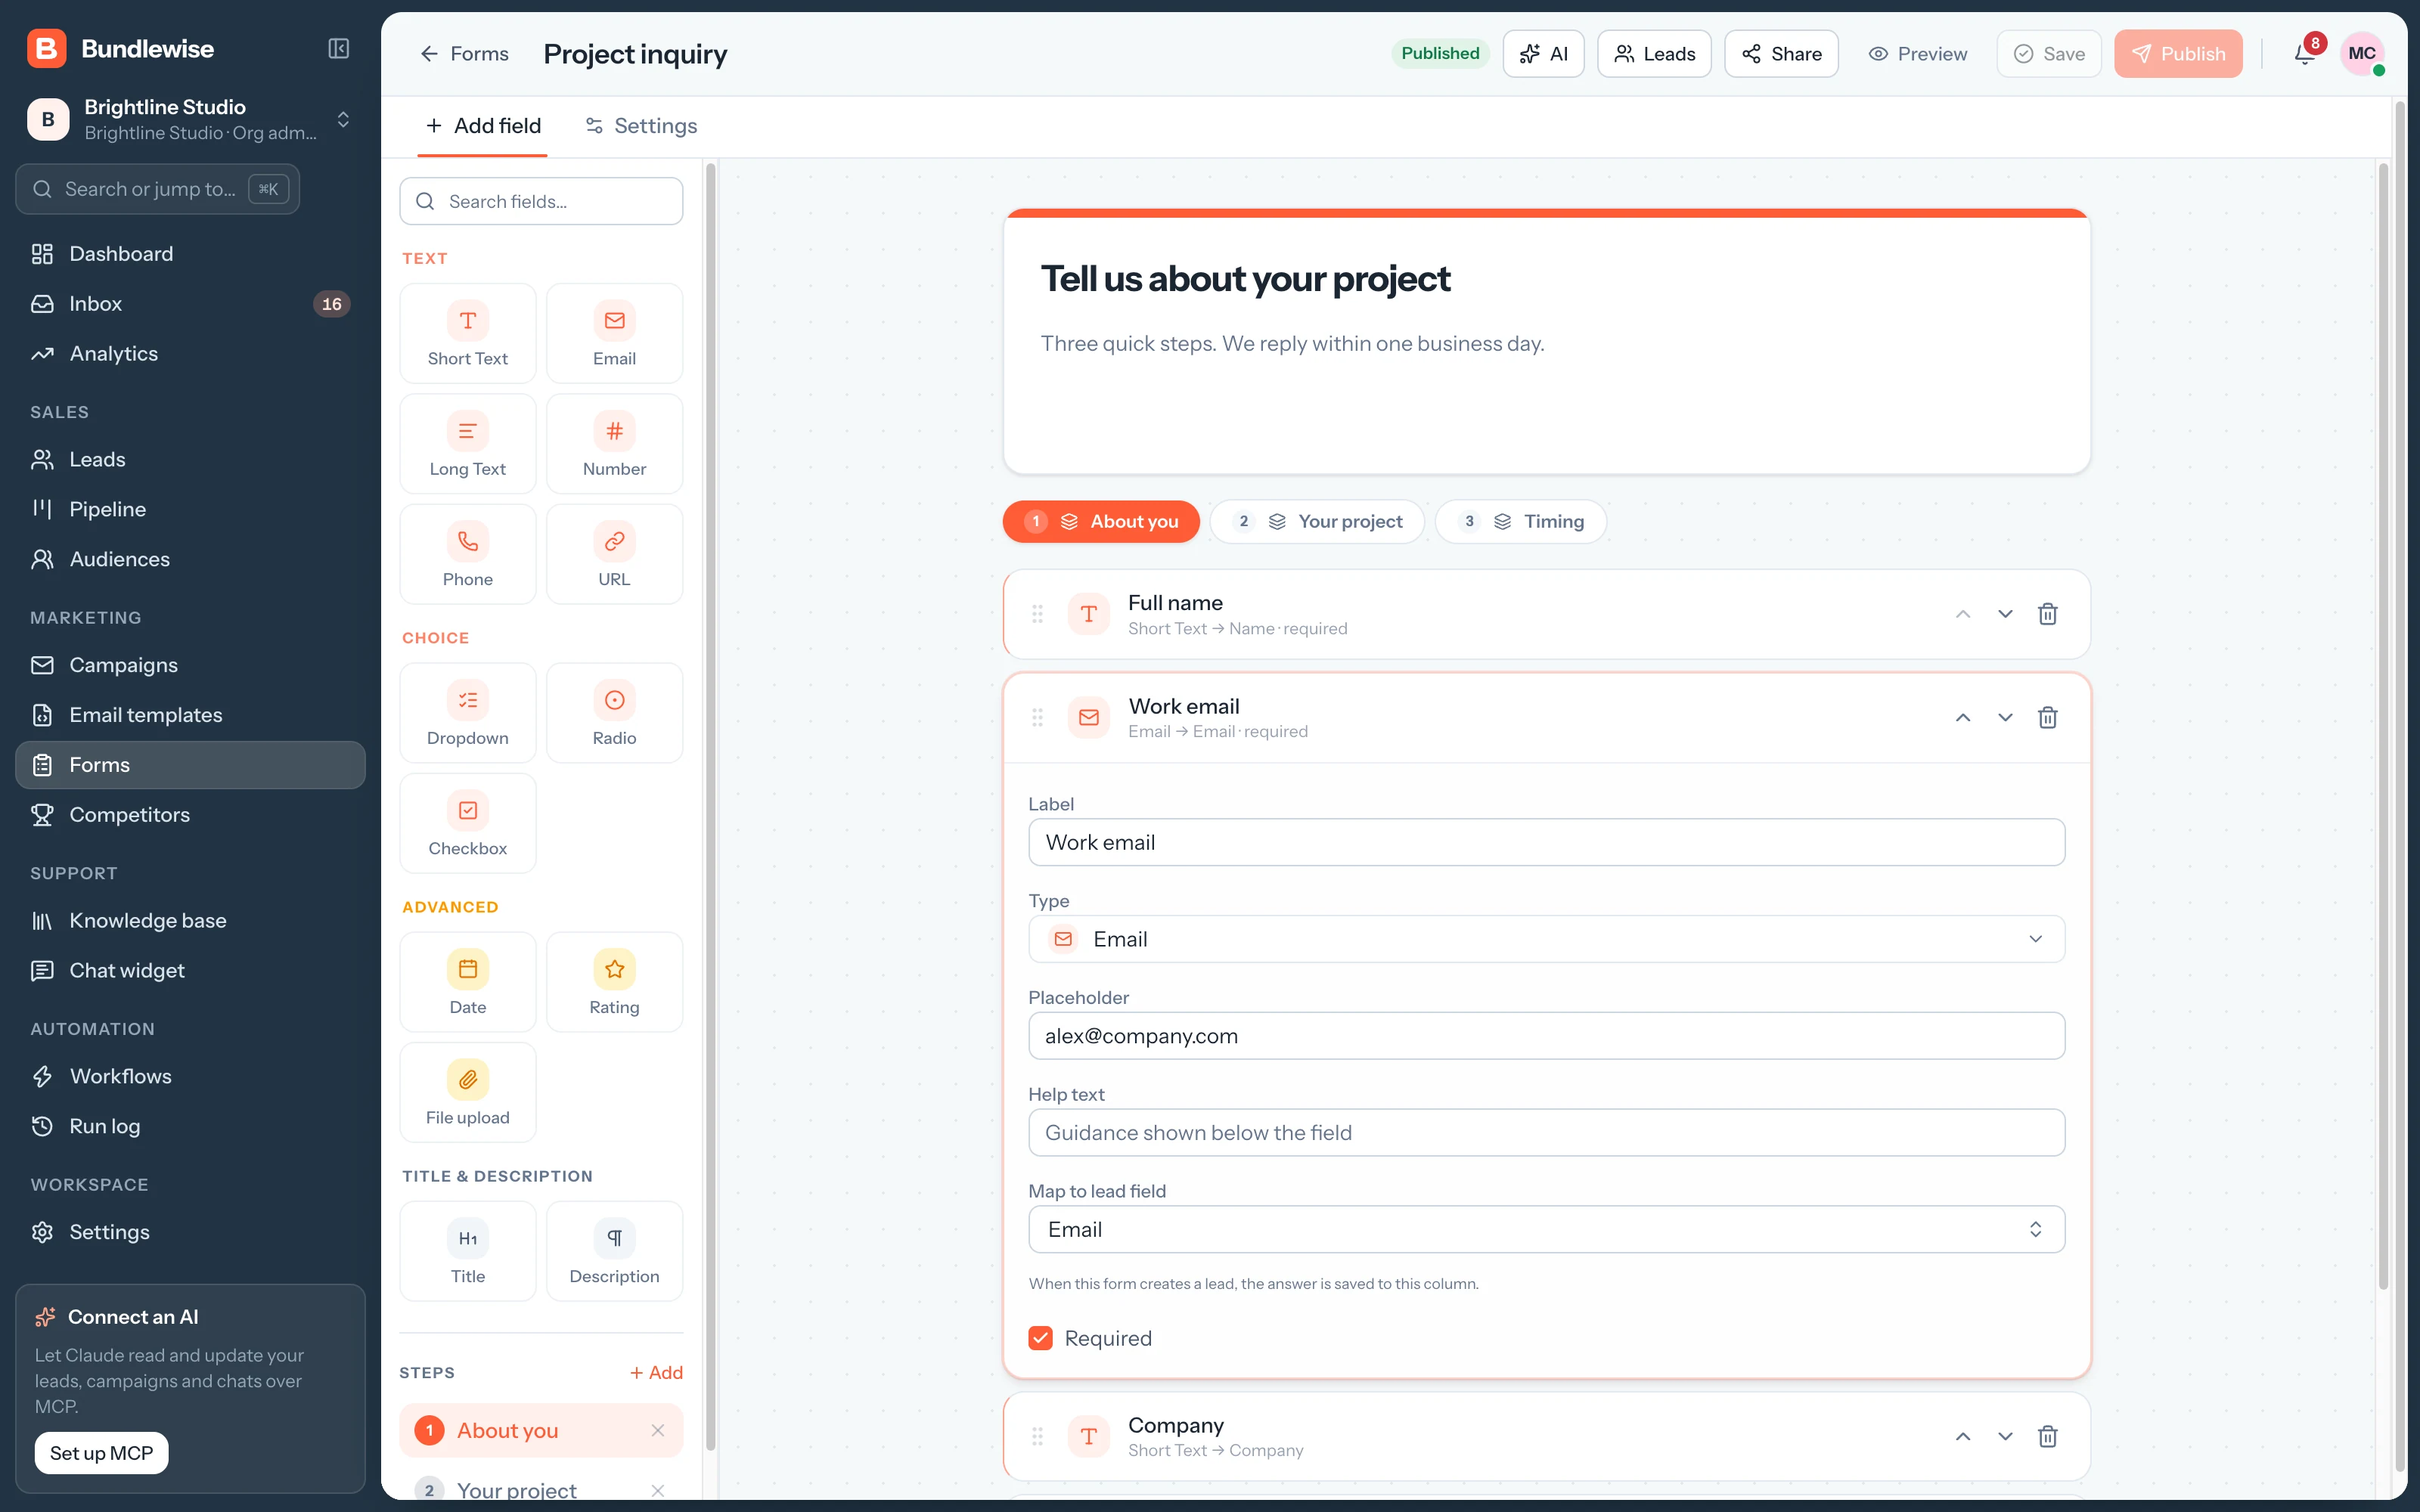Open the MC user avatar

pyautogui.click(x=2362, y=54)
